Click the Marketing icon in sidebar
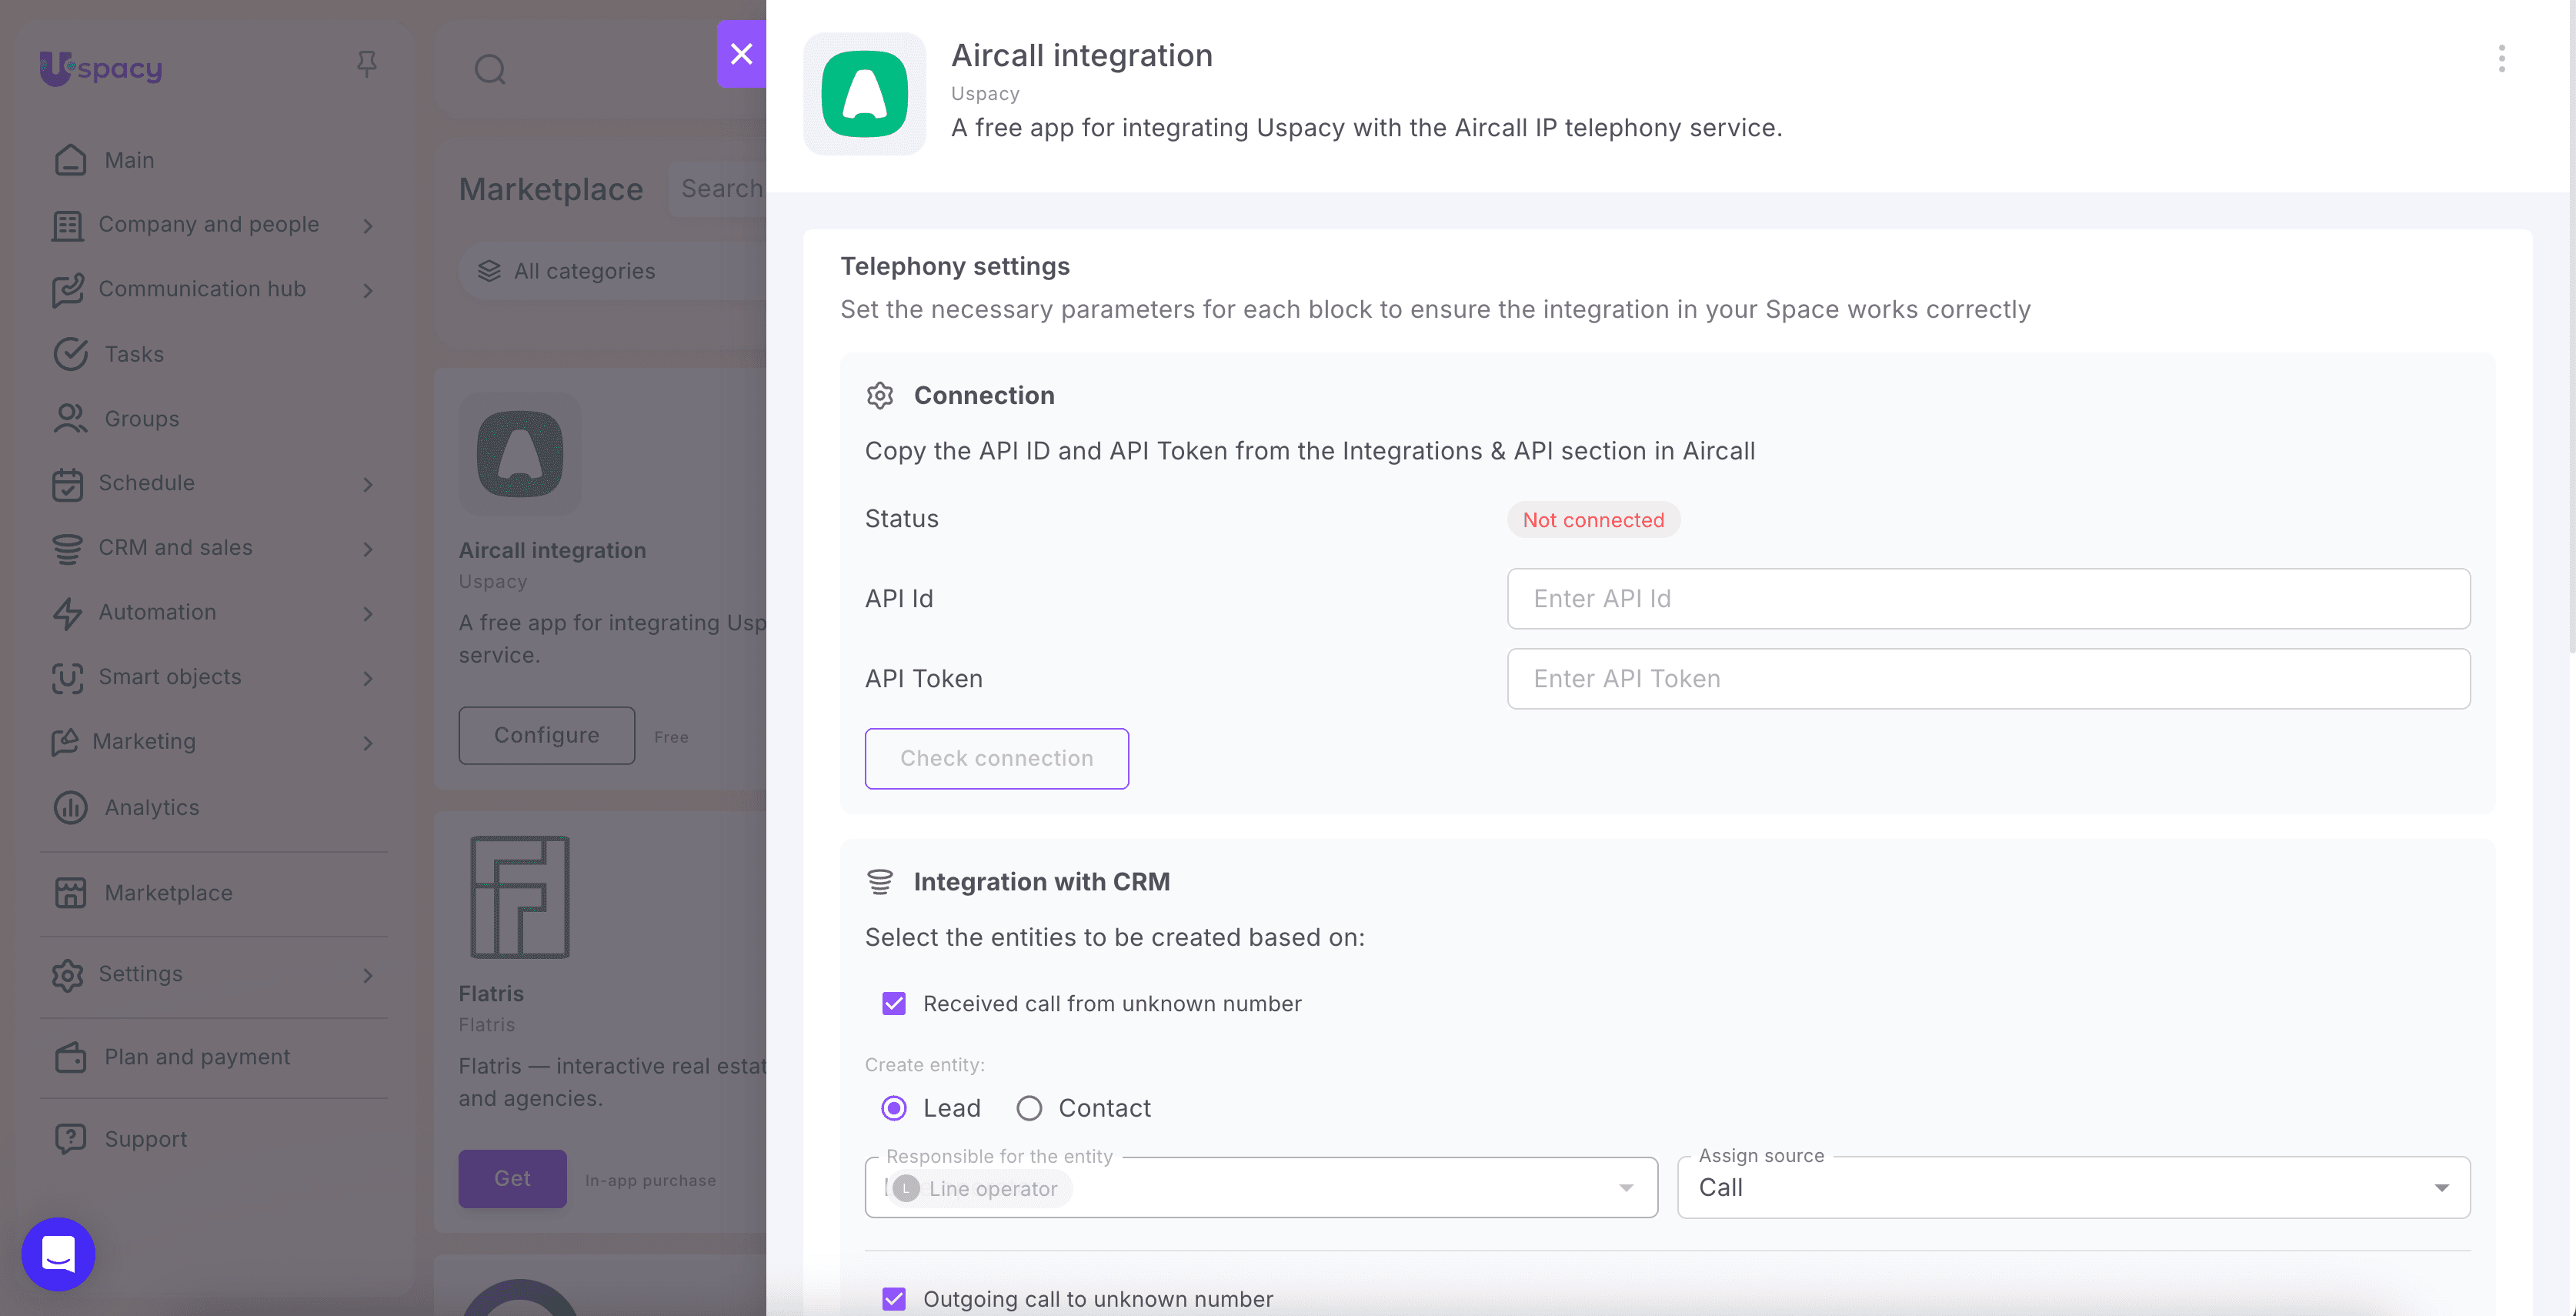Image resolution: width=2576 pixels, height=1316 pixels. [64, 742]
